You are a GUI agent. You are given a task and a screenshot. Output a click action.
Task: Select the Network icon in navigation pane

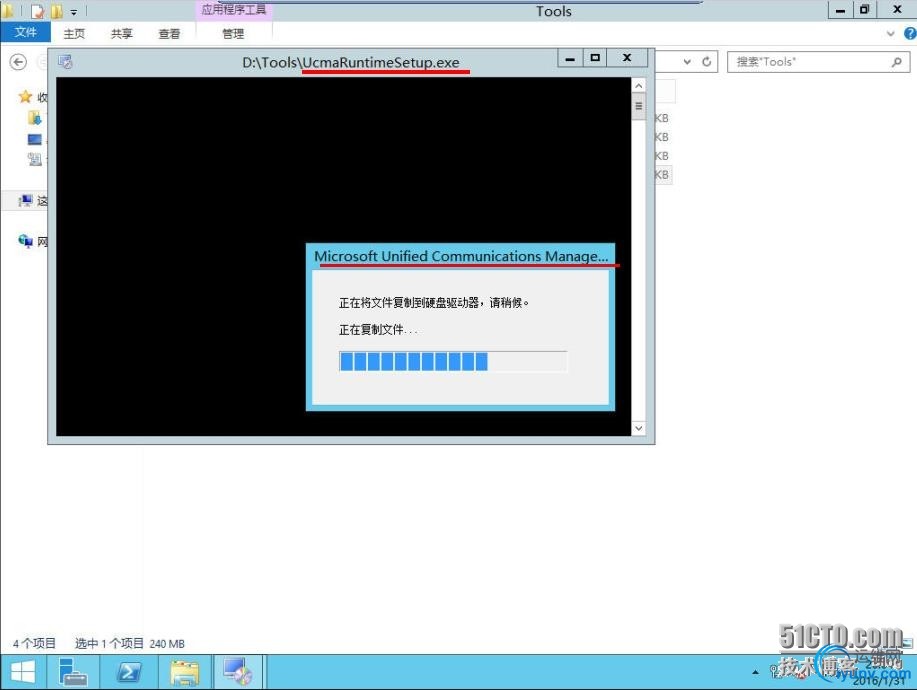coord(25,240)
